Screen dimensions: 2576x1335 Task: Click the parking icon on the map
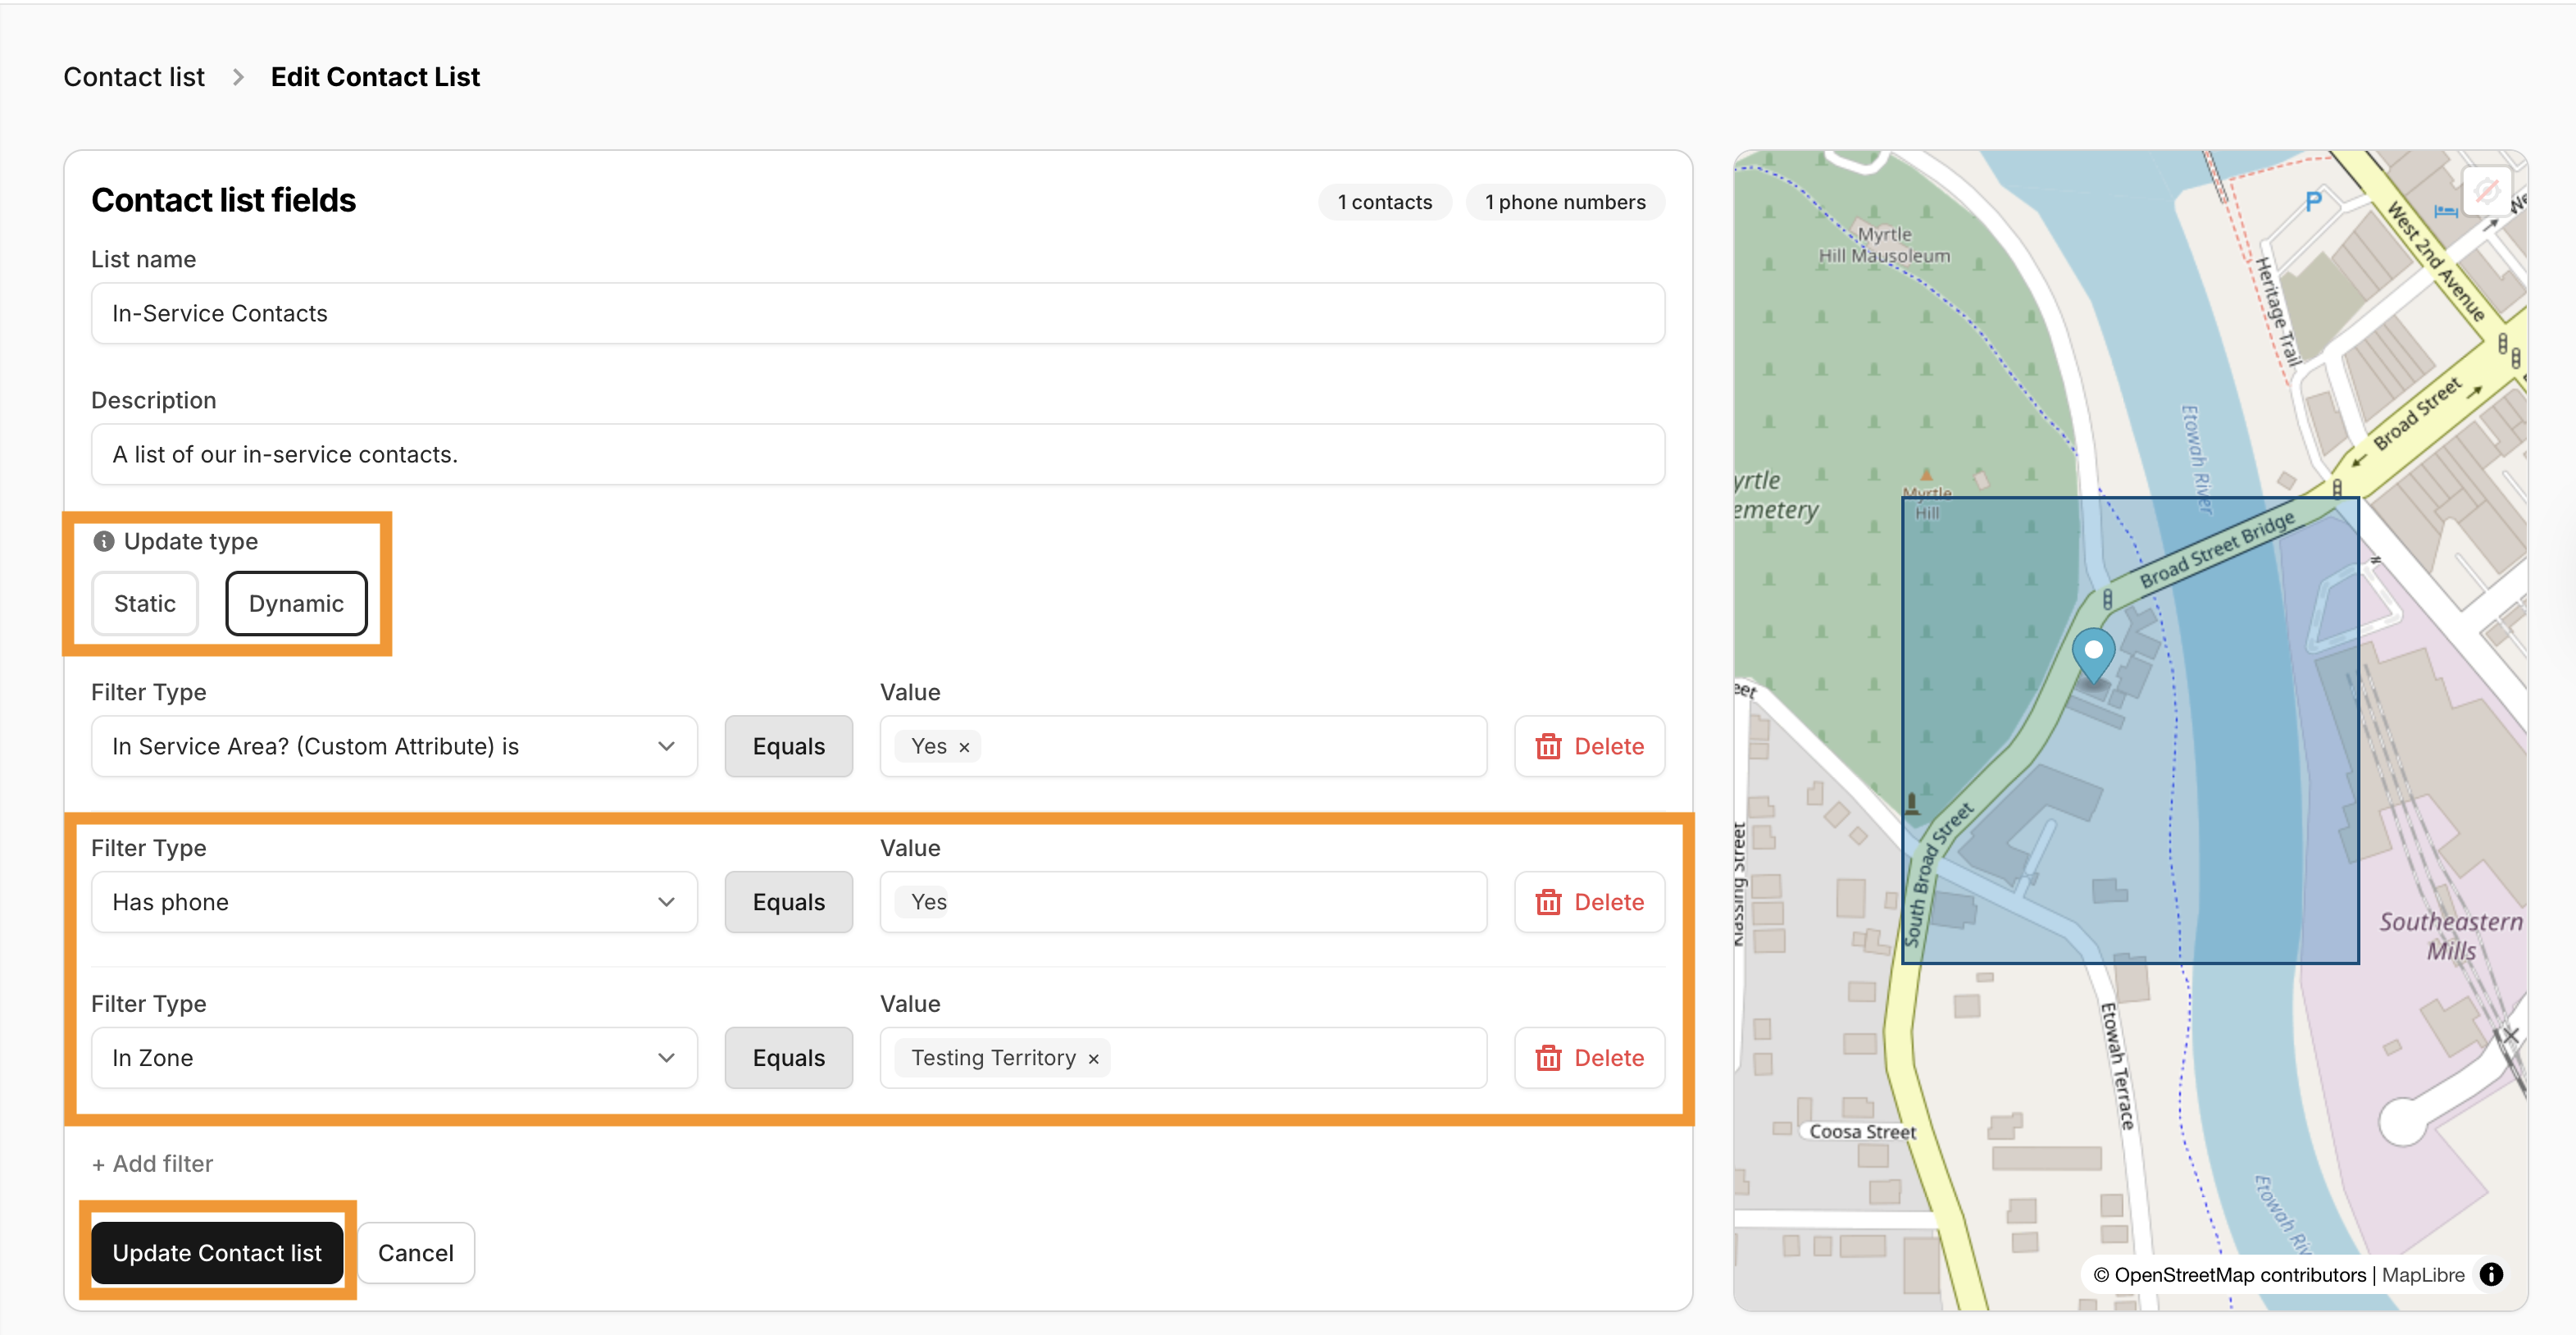click(x=2313, y=202)
